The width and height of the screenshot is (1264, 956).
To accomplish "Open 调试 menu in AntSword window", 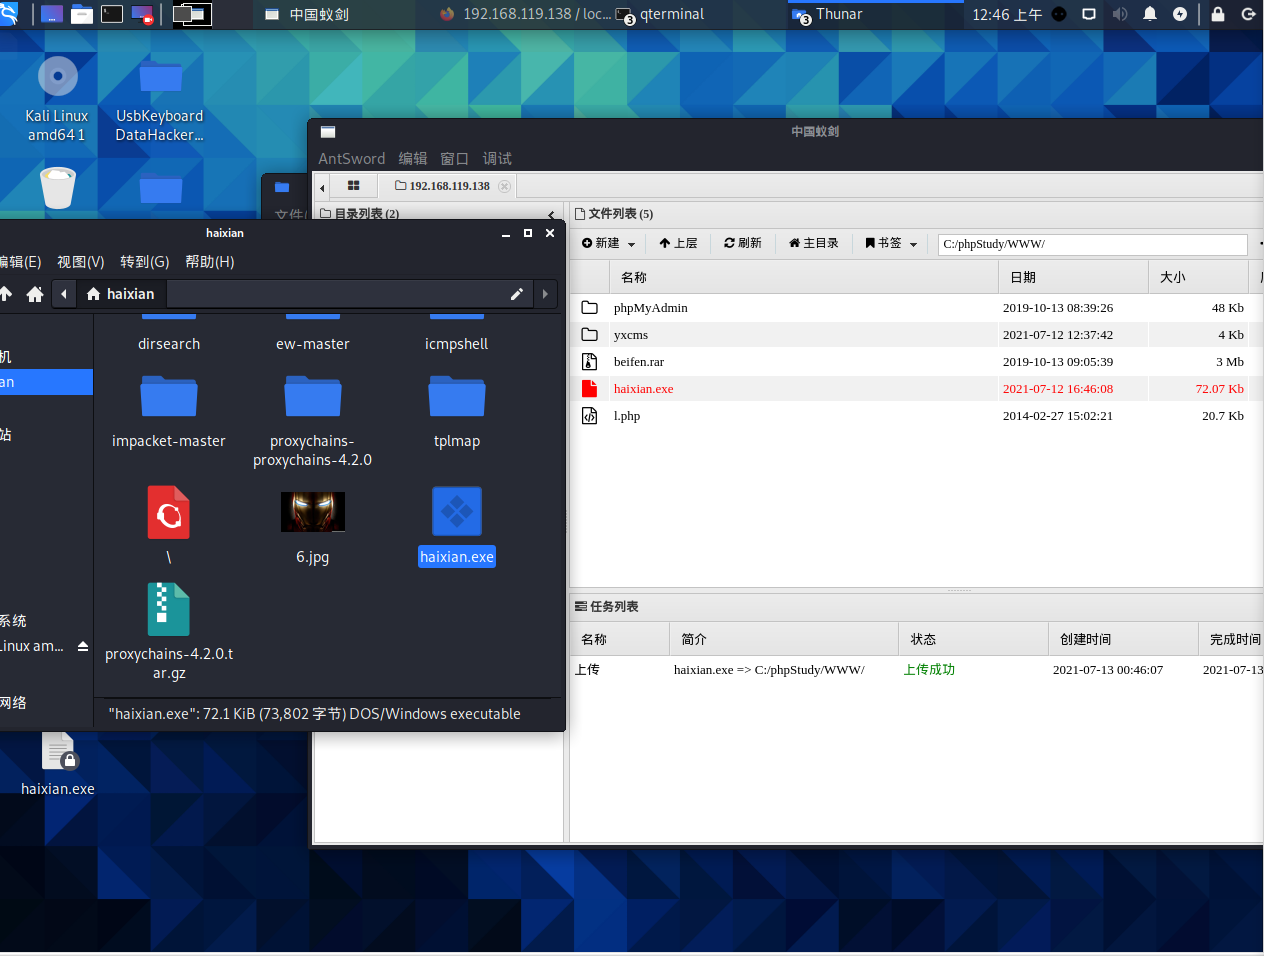I will point(497,158).
